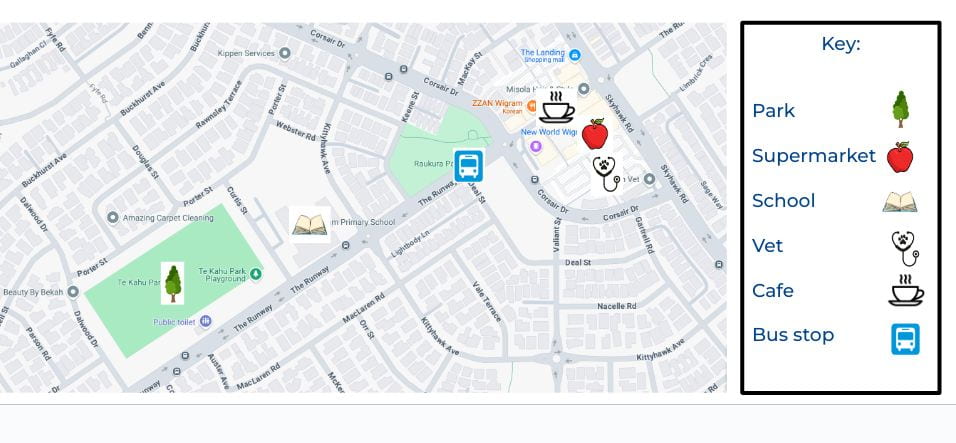
Task: Click the tree icon in the key
Action: tap(901, 109)
